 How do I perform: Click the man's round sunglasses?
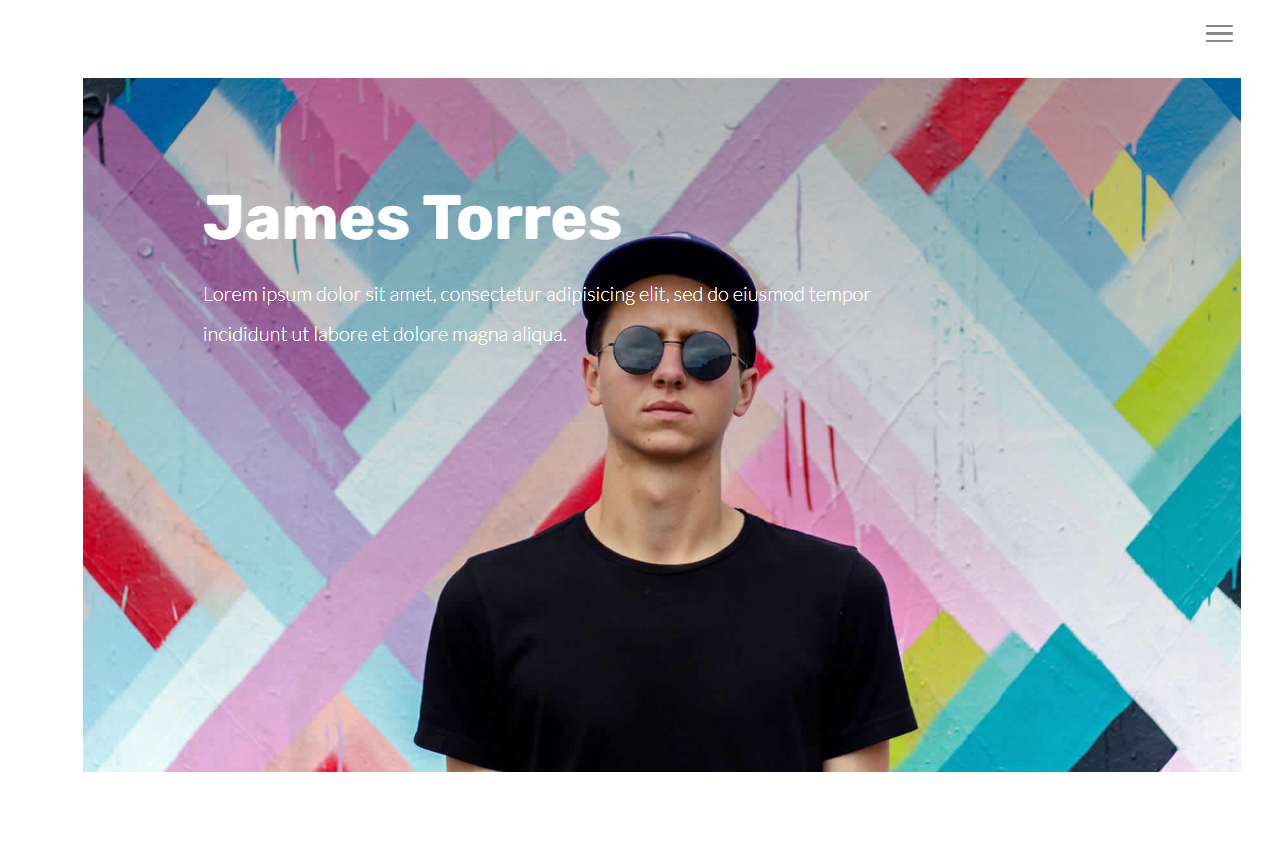(x=671, y=352)
